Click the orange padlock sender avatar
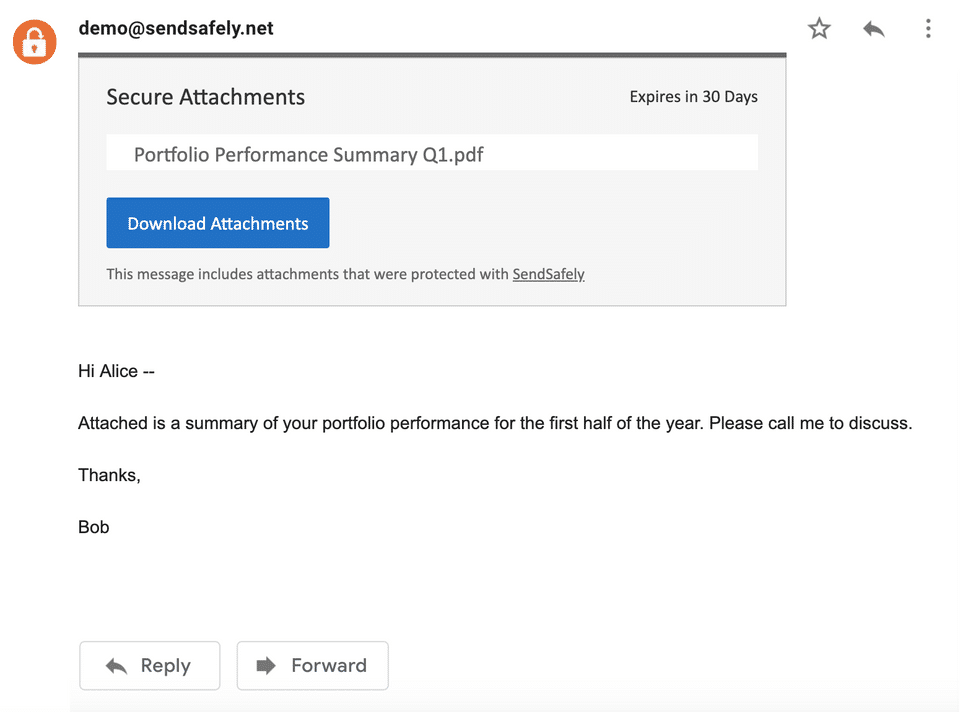The height and width of the screenshot is (712, 960). [x=34, y=41]
